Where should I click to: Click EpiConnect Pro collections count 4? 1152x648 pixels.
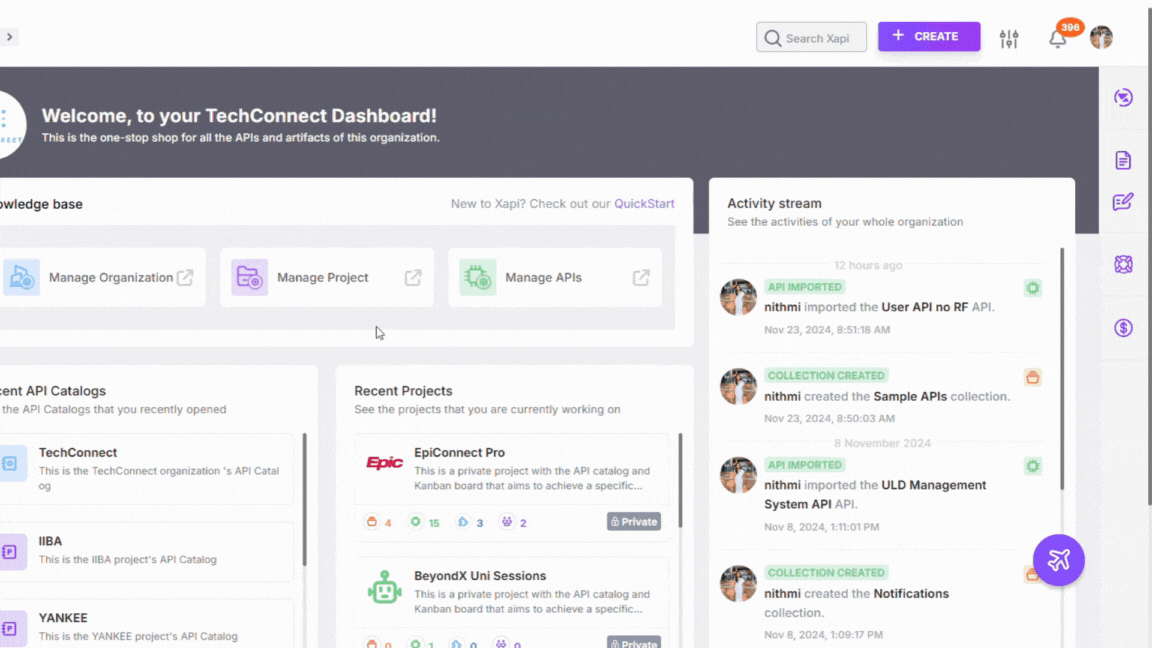378,522
